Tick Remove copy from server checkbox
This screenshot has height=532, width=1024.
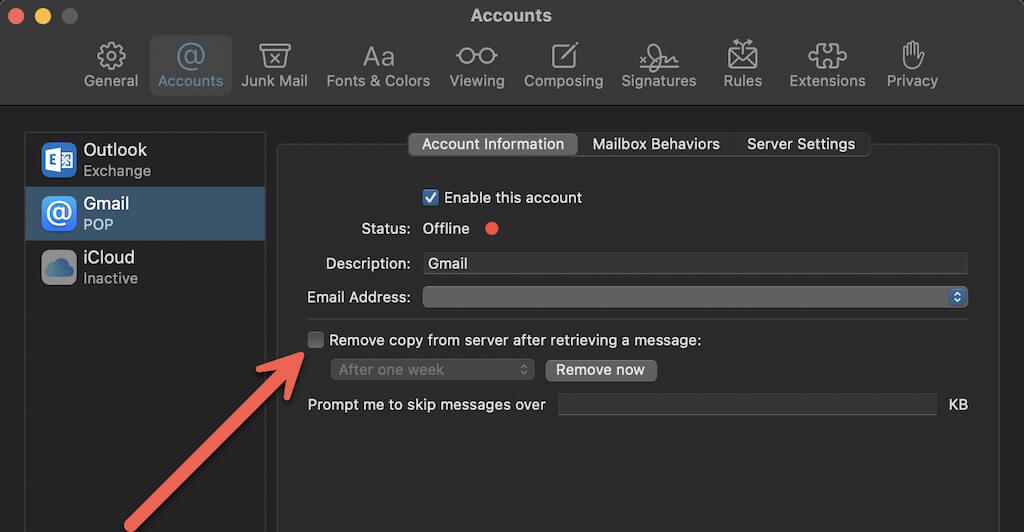(315, 339)
